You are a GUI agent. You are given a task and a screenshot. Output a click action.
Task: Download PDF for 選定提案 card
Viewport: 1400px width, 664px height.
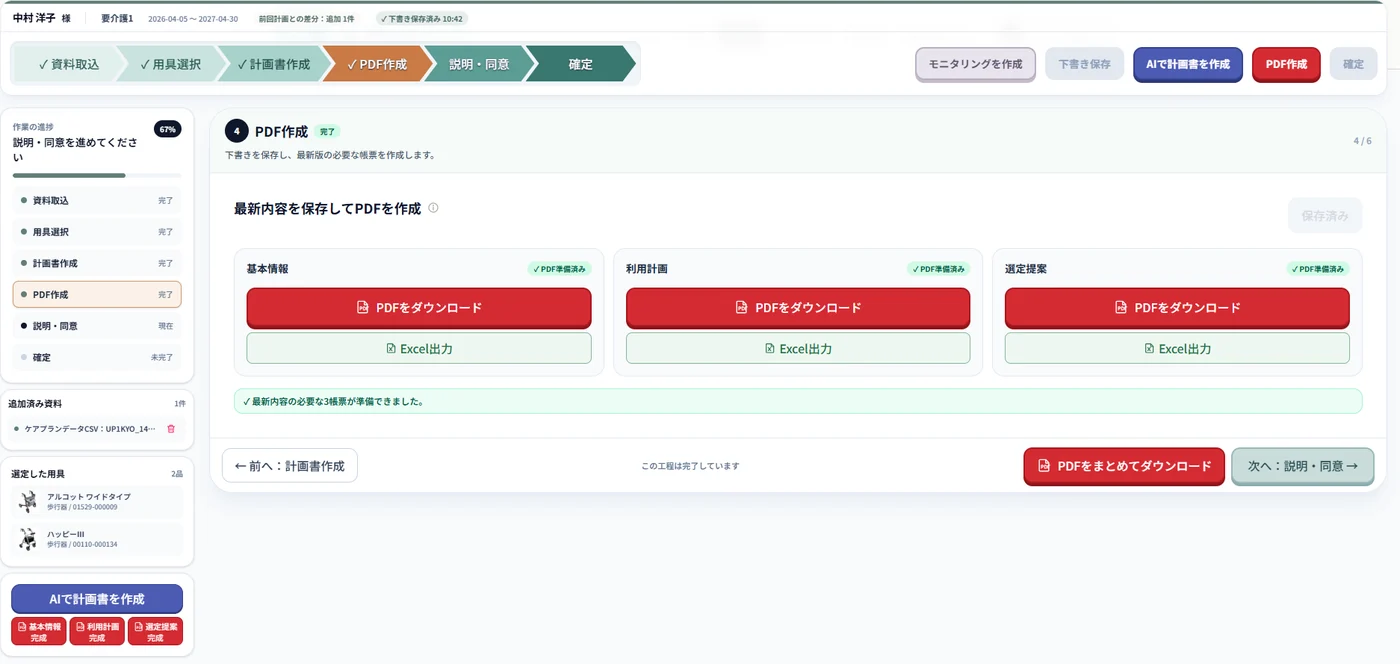tap(1177, 308)
